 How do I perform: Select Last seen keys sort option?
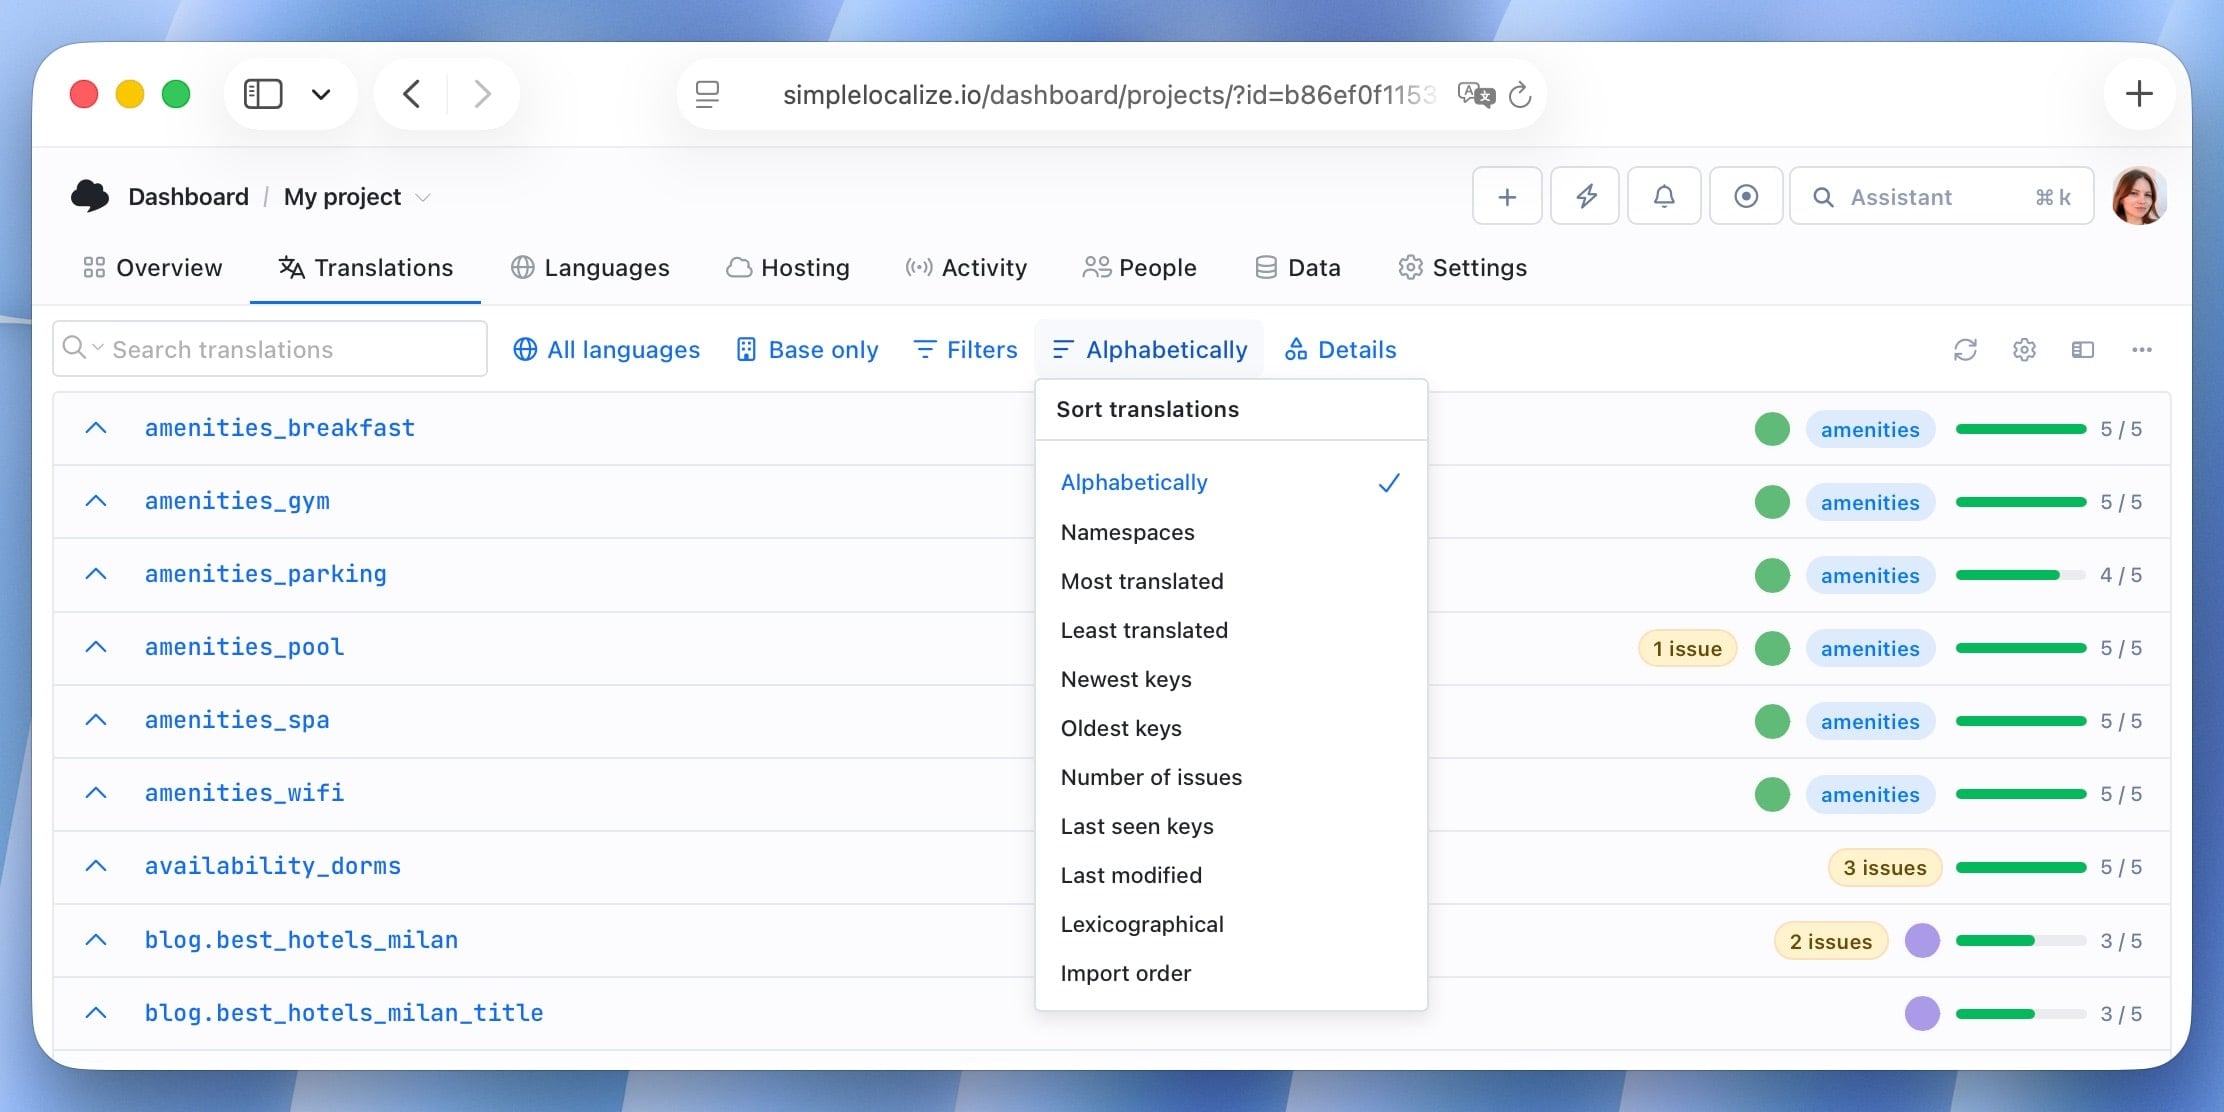[x=1231, y=826]
